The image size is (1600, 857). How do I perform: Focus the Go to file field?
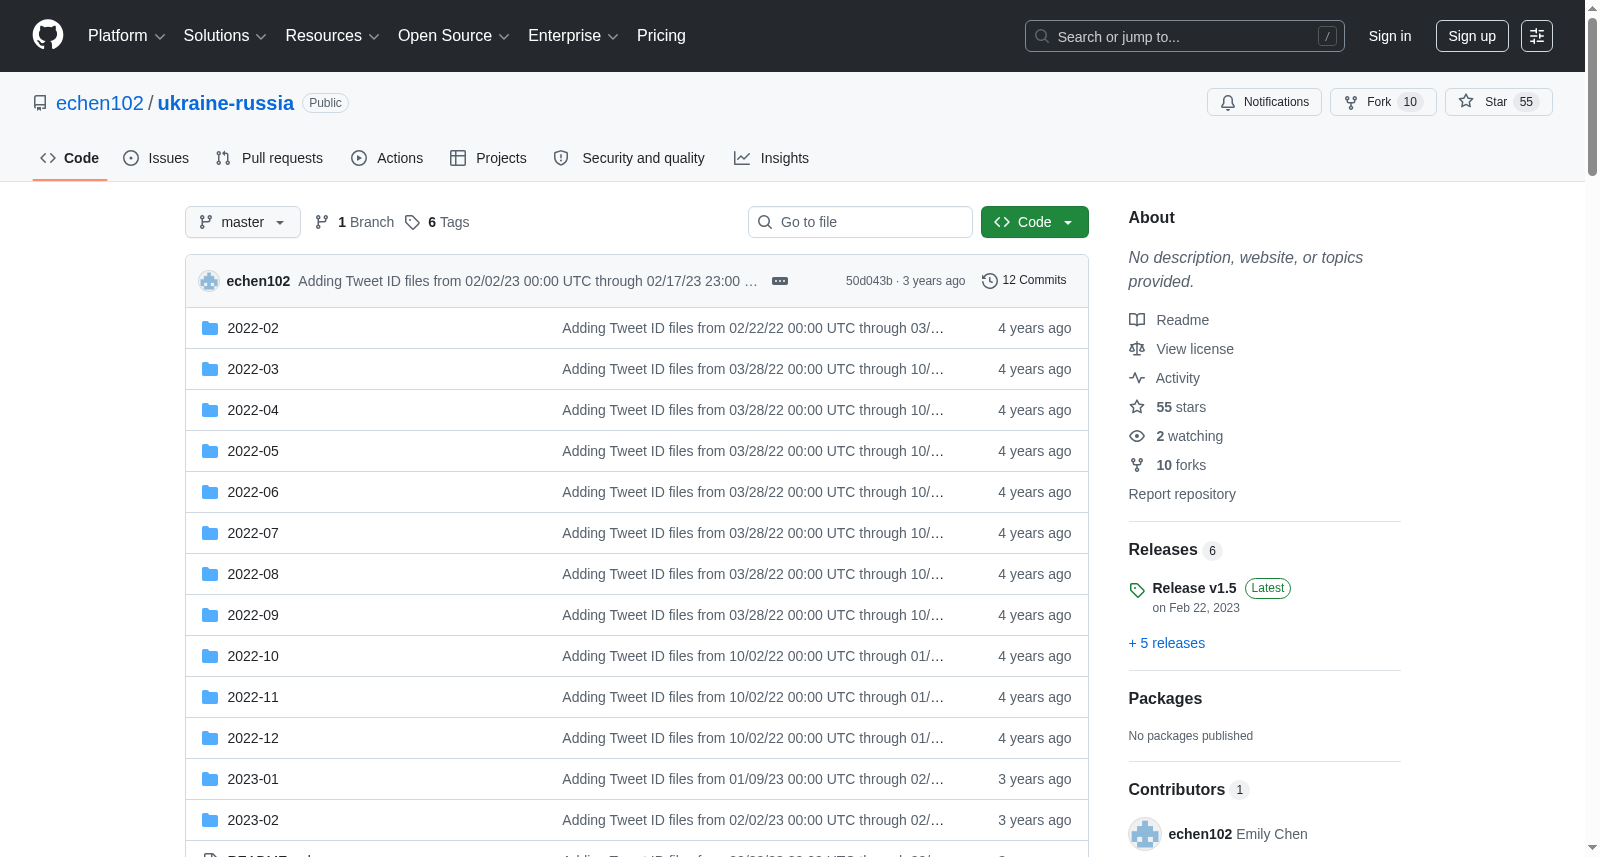coord(860,222)
